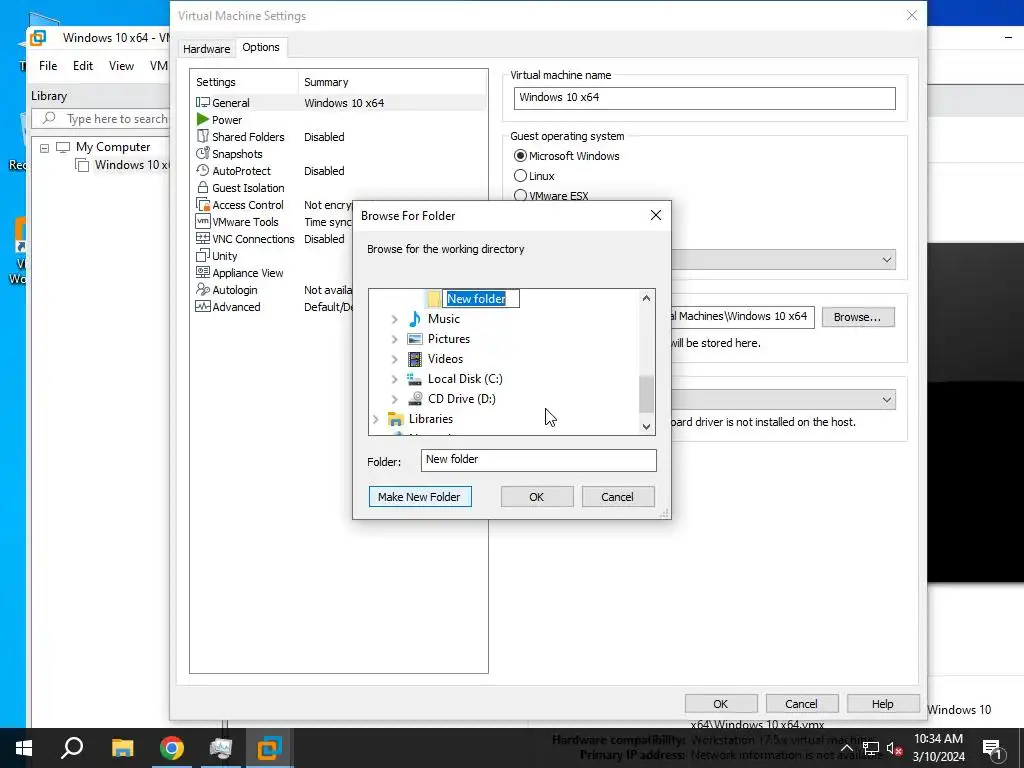Confirm Browse For Folder with OK
This screenshot has width=1024, height=768.
coord(537,496)
